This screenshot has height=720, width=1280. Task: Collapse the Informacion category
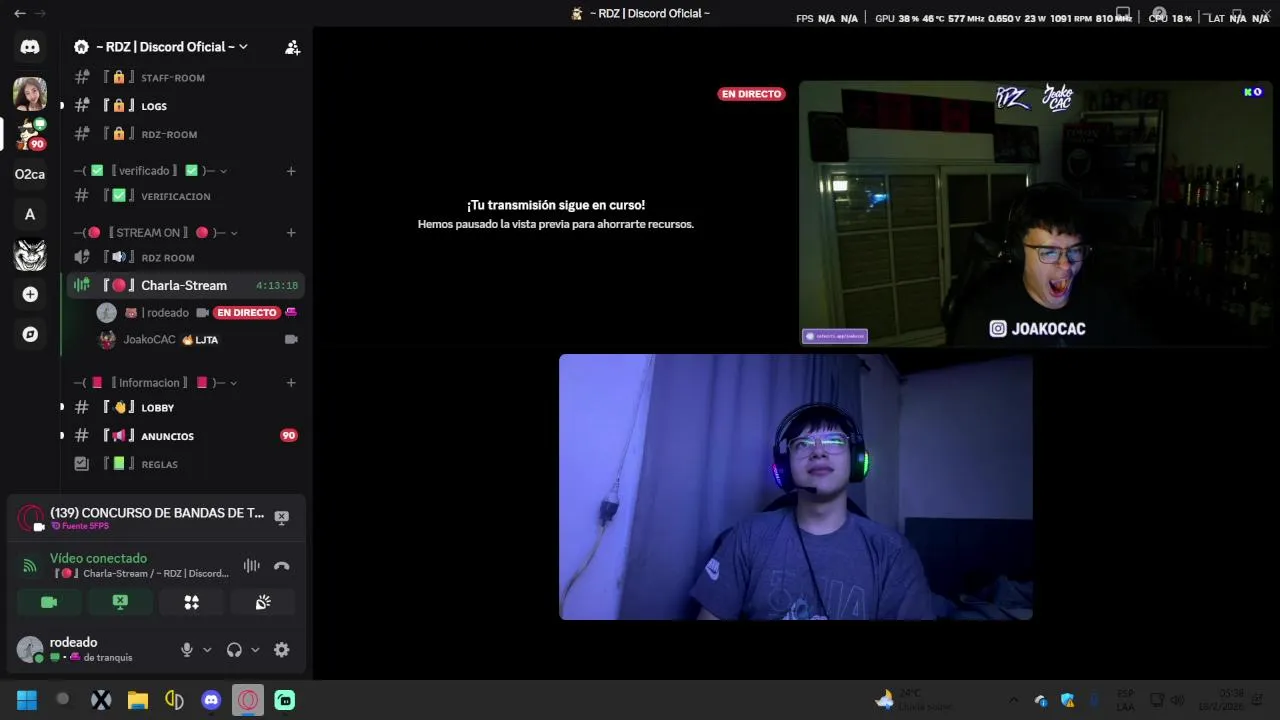[156, 383]
